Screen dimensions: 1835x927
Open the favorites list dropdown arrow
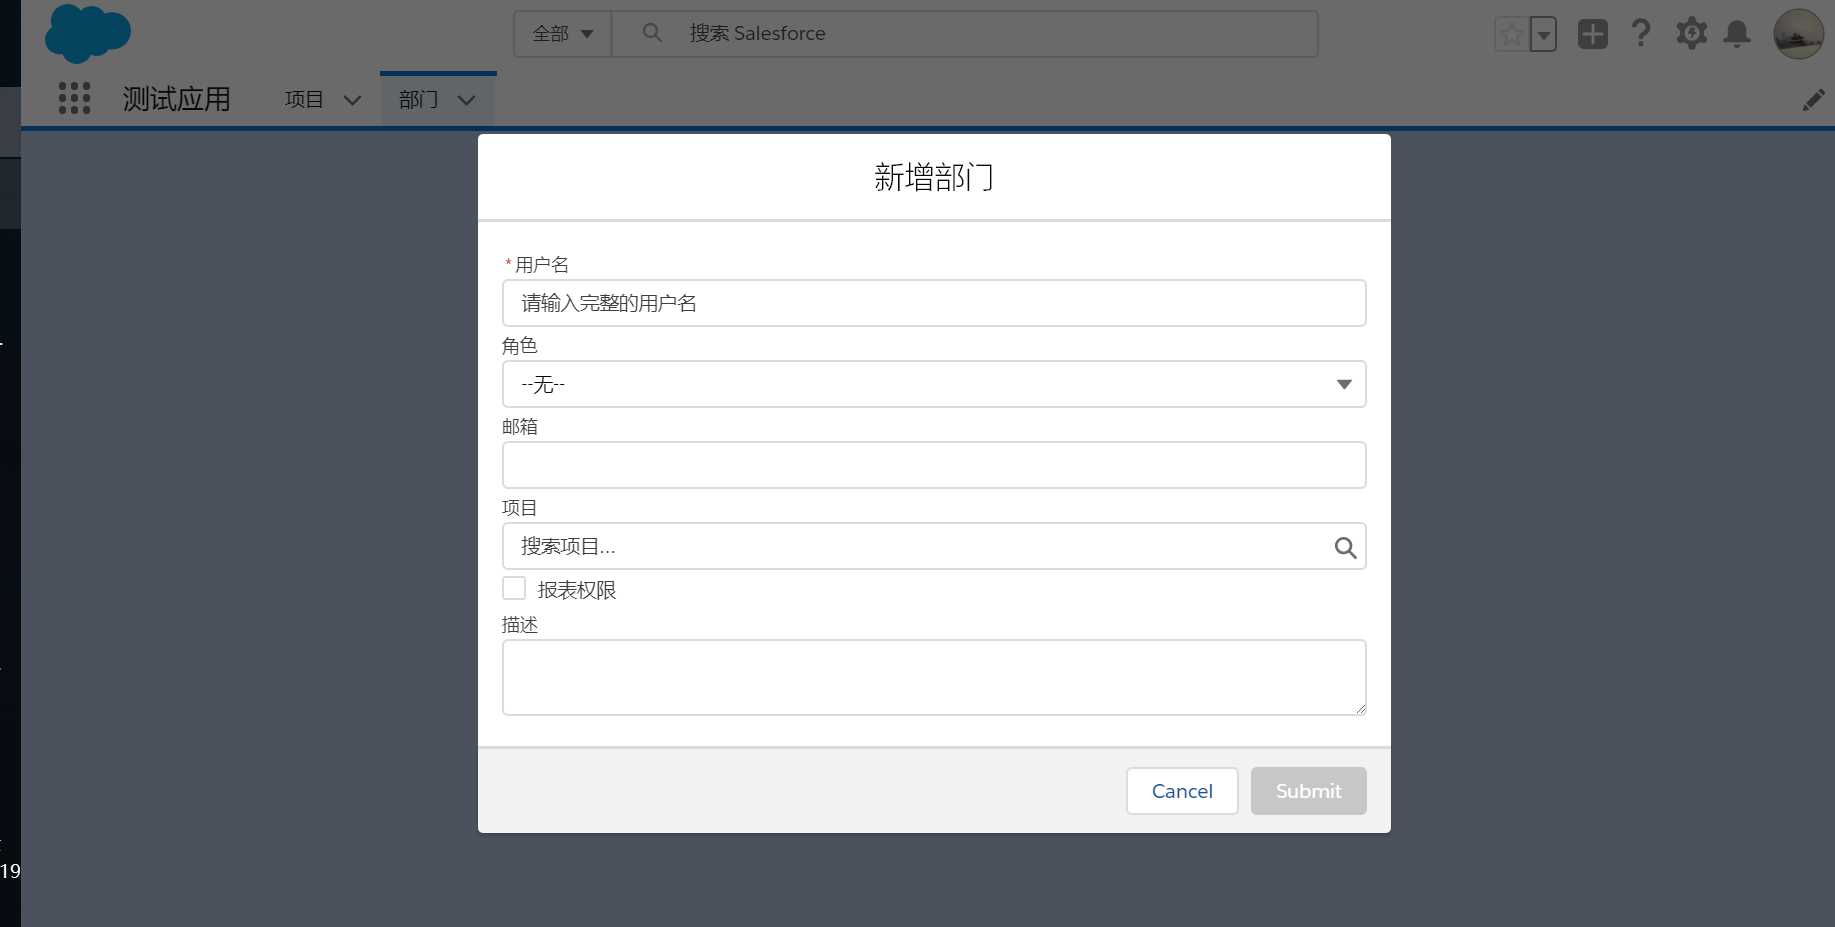click(1544, 34)
